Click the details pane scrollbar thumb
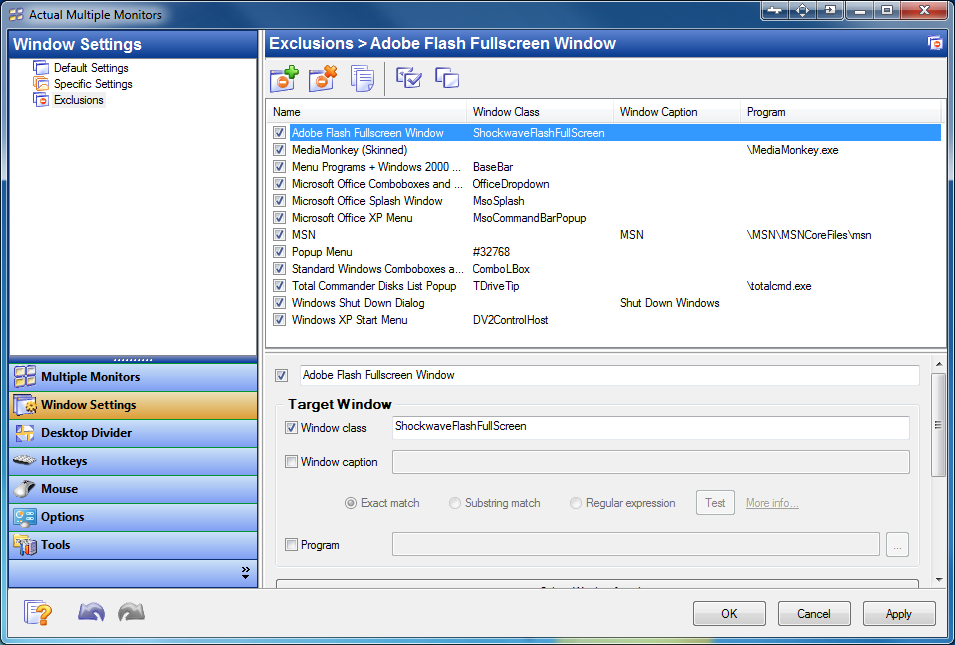Screen dimensions: 955x645 pyautogui.click(x=939, y=425)
